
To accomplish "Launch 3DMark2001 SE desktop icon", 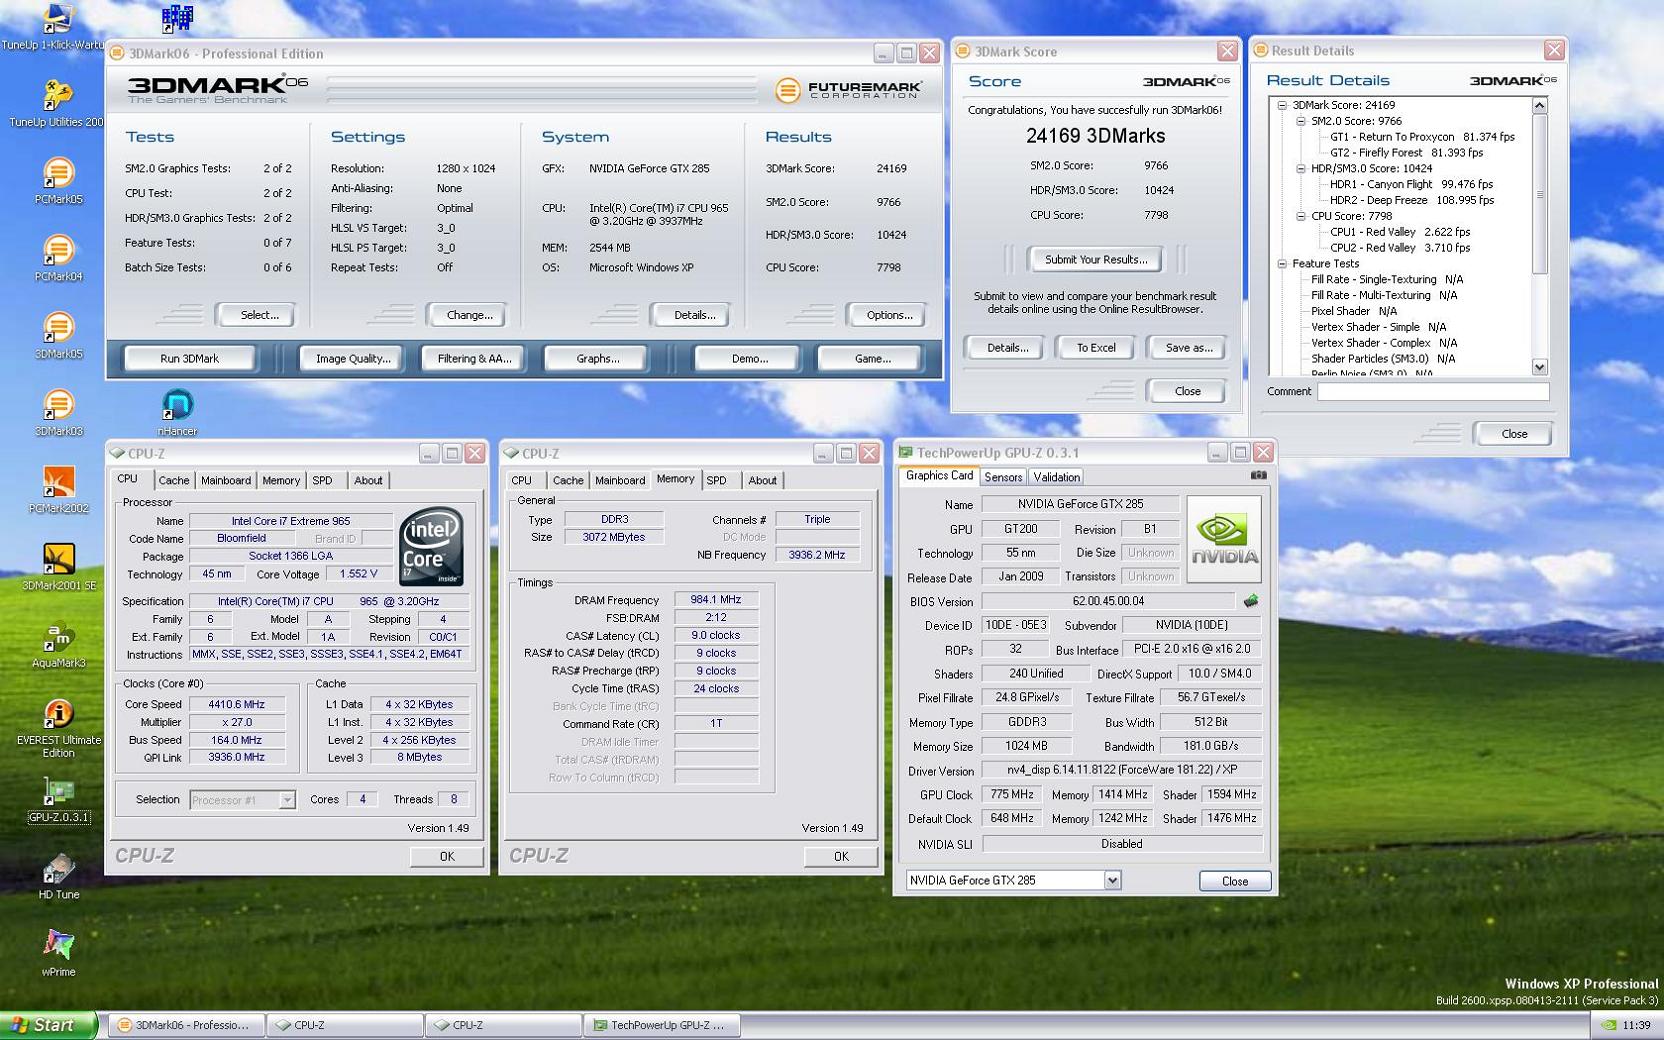I will pos(58,567).
